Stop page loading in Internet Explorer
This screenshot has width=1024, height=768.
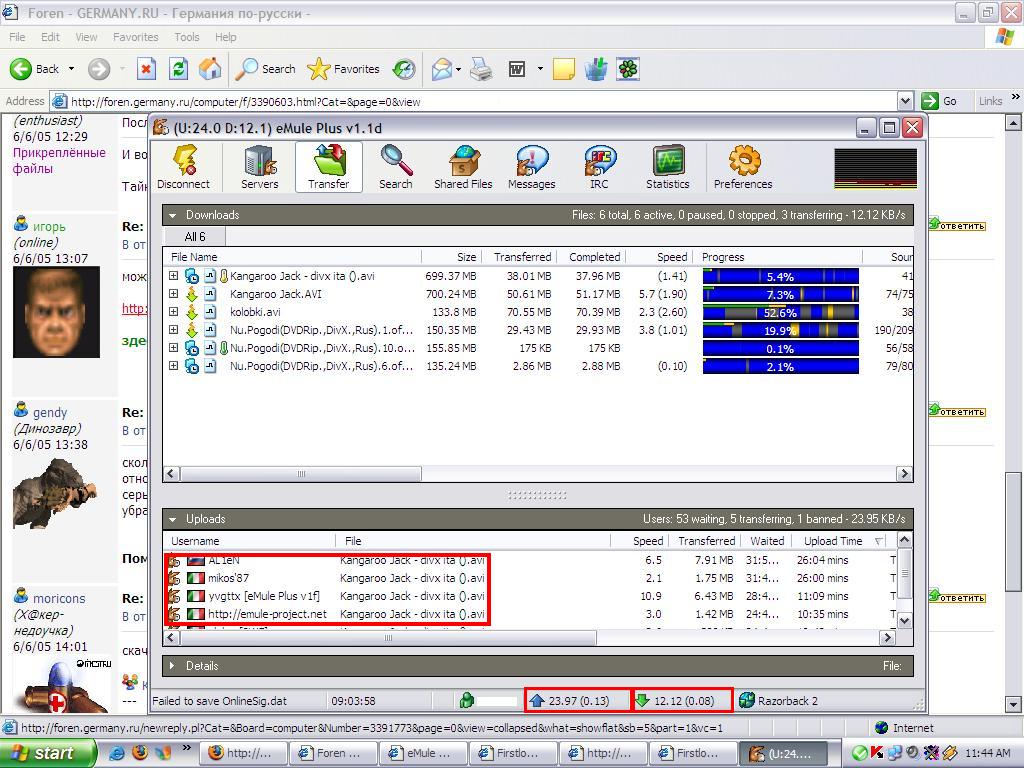tap(146, 69)
